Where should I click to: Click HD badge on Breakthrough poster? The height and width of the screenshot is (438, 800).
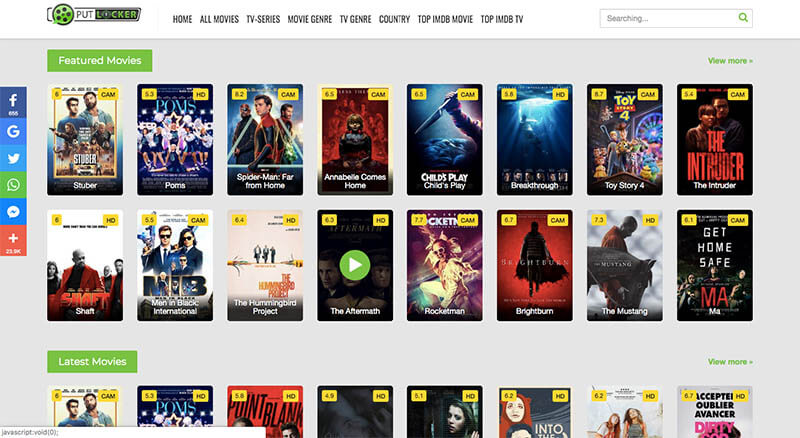click(560, 94)
